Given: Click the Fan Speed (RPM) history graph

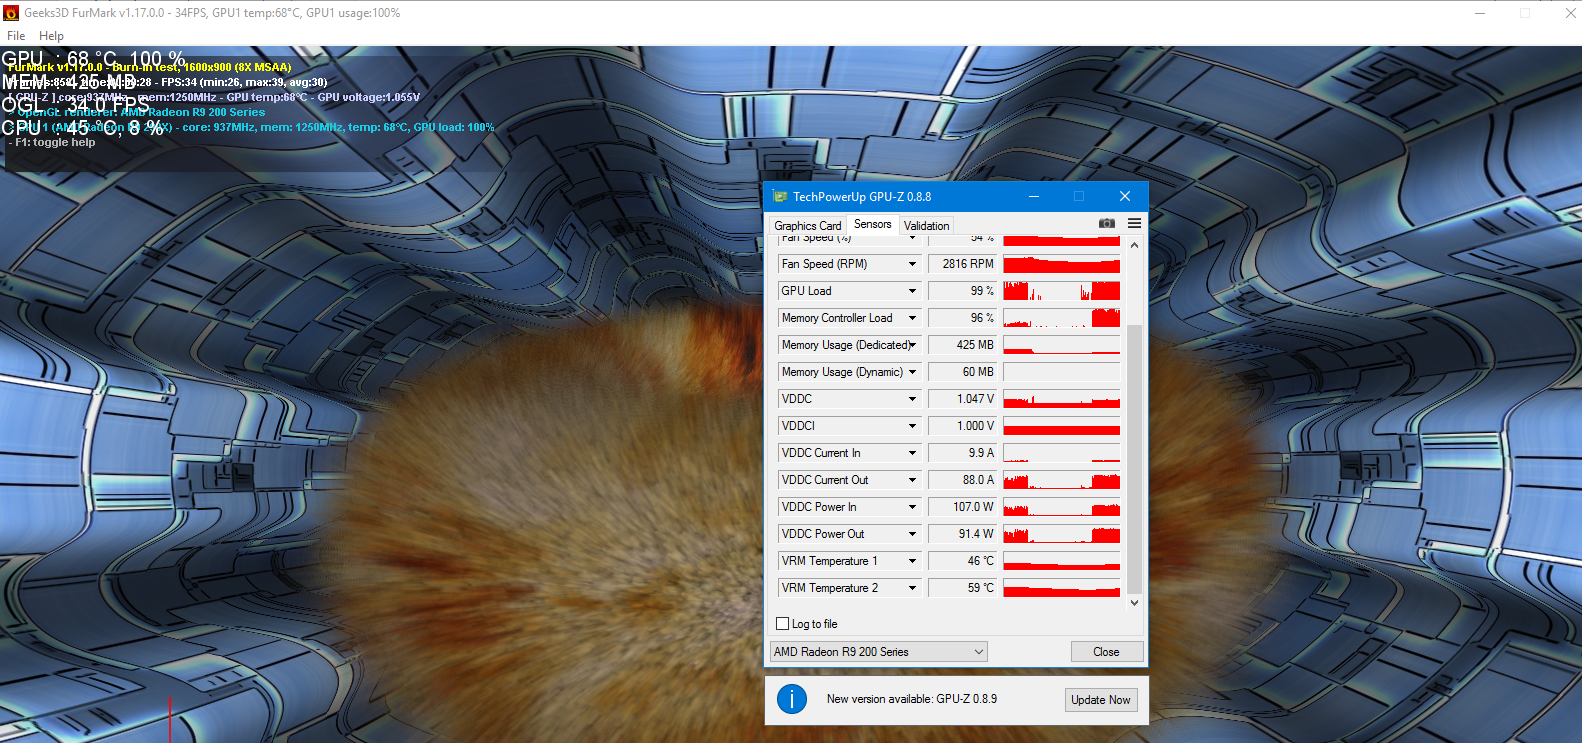Looking at the screenshot, I should pyautogui.click(x=1062, y=264).
